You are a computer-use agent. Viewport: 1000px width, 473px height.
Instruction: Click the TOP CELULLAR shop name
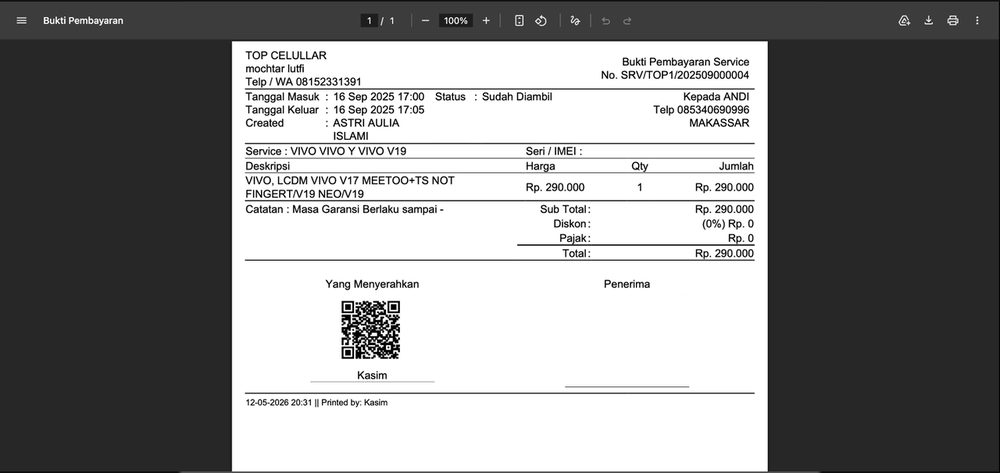(286, 55)
